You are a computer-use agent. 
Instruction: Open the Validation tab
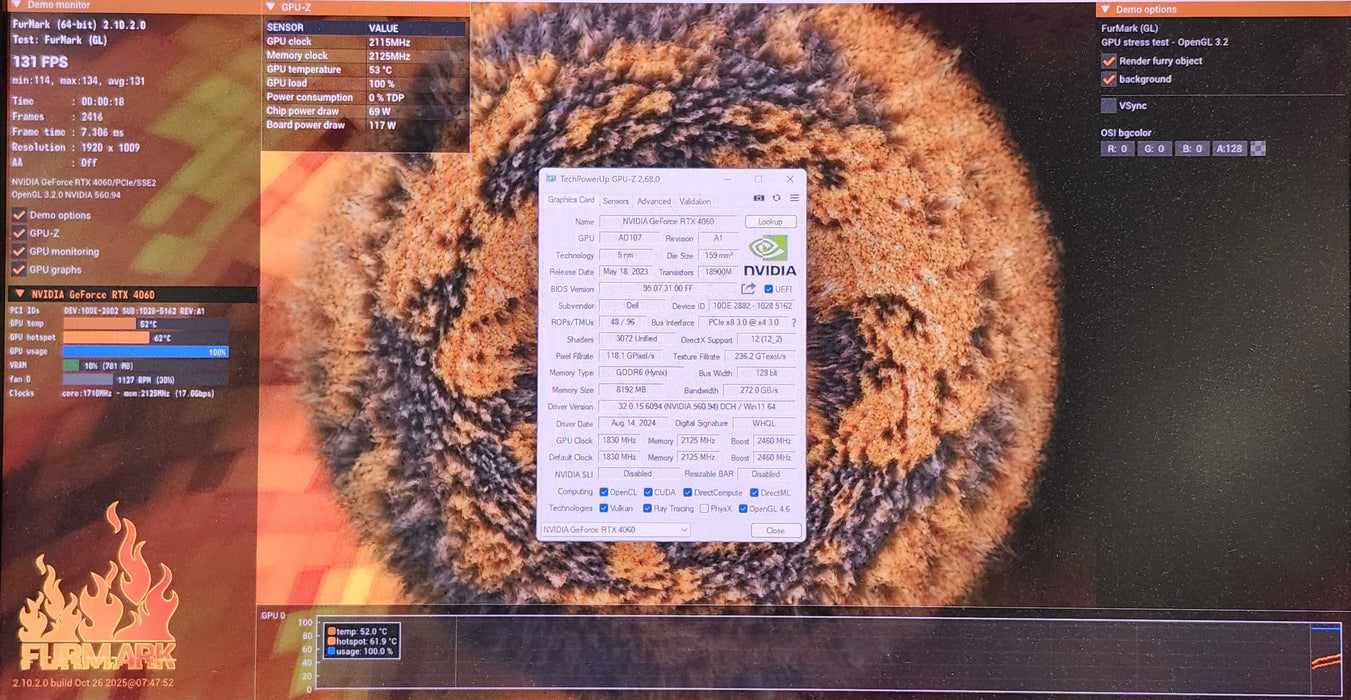point(695,201)
